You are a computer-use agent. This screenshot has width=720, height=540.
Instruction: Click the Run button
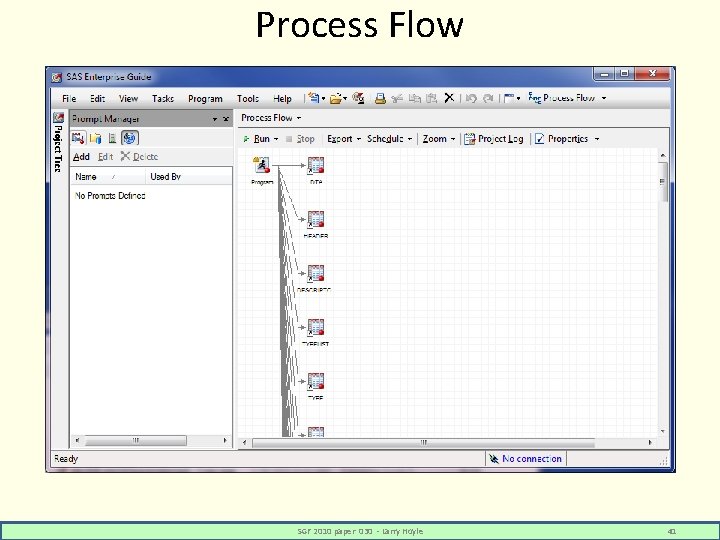[x=257, y=139]
